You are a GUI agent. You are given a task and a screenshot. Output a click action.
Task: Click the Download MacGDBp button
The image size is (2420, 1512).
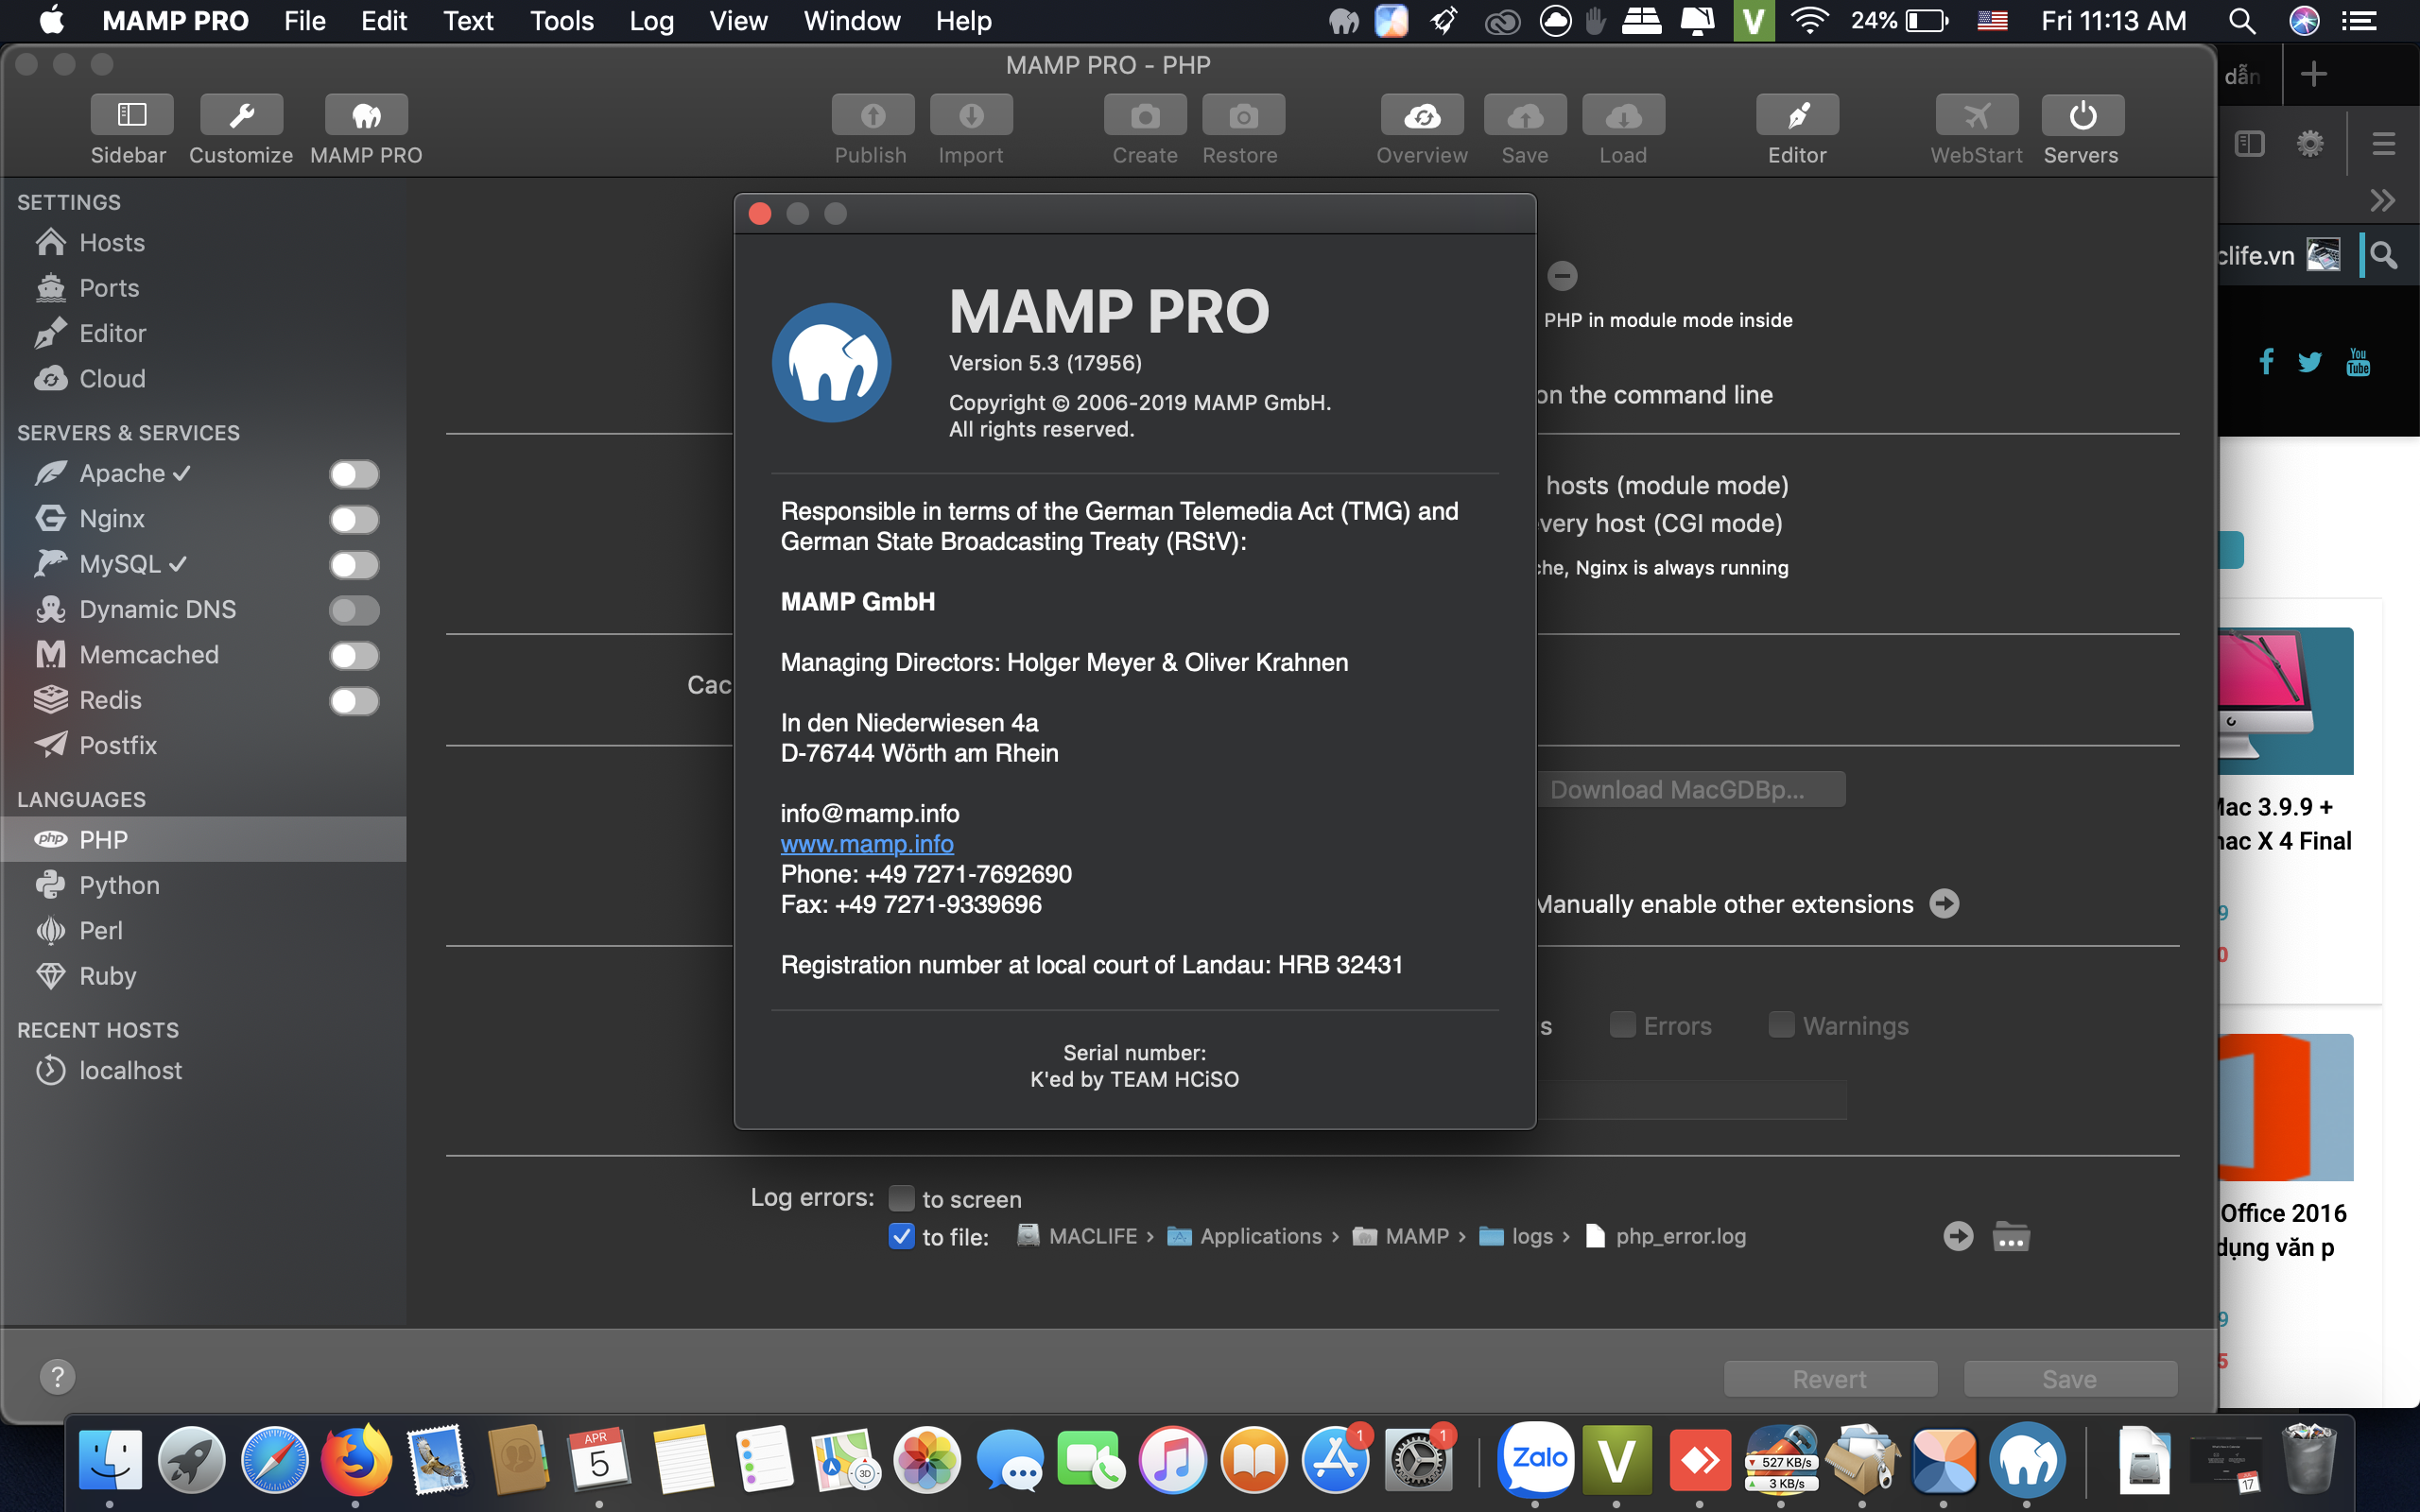[1690, 789]
